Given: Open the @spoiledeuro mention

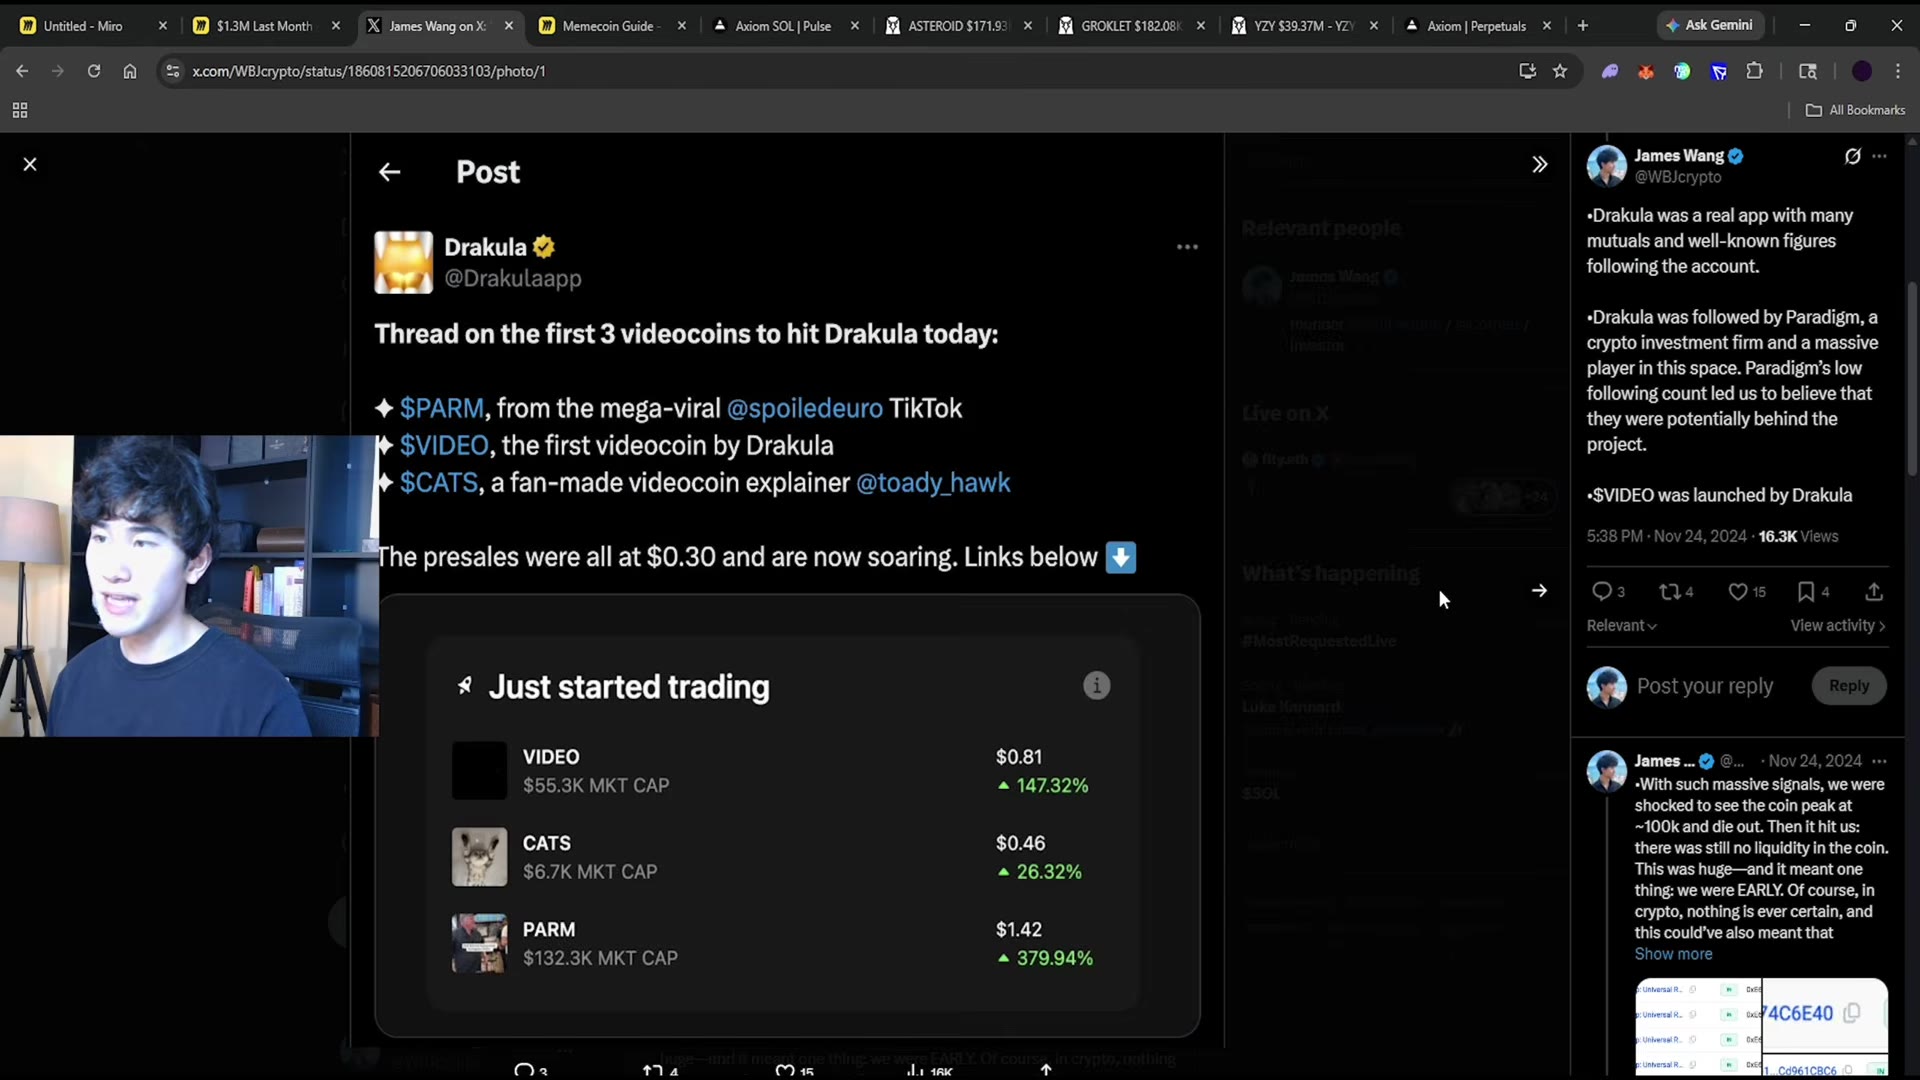Looking at the screenshot, I should coord(805,408).
